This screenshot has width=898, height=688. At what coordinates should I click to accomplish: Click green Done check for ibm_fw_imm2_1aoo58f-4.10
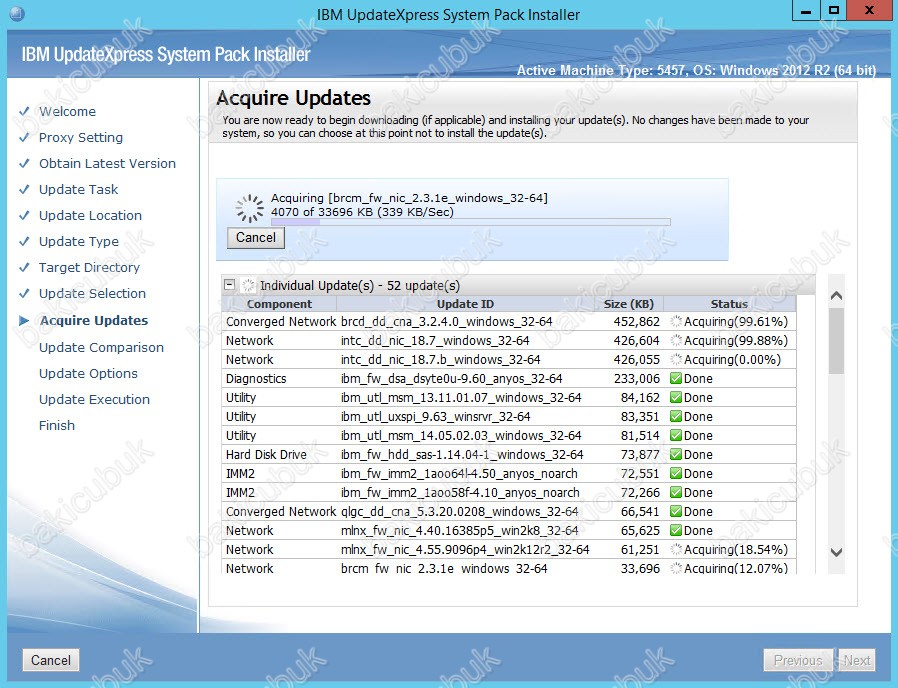pyautogui.click(x=676, y=492)
